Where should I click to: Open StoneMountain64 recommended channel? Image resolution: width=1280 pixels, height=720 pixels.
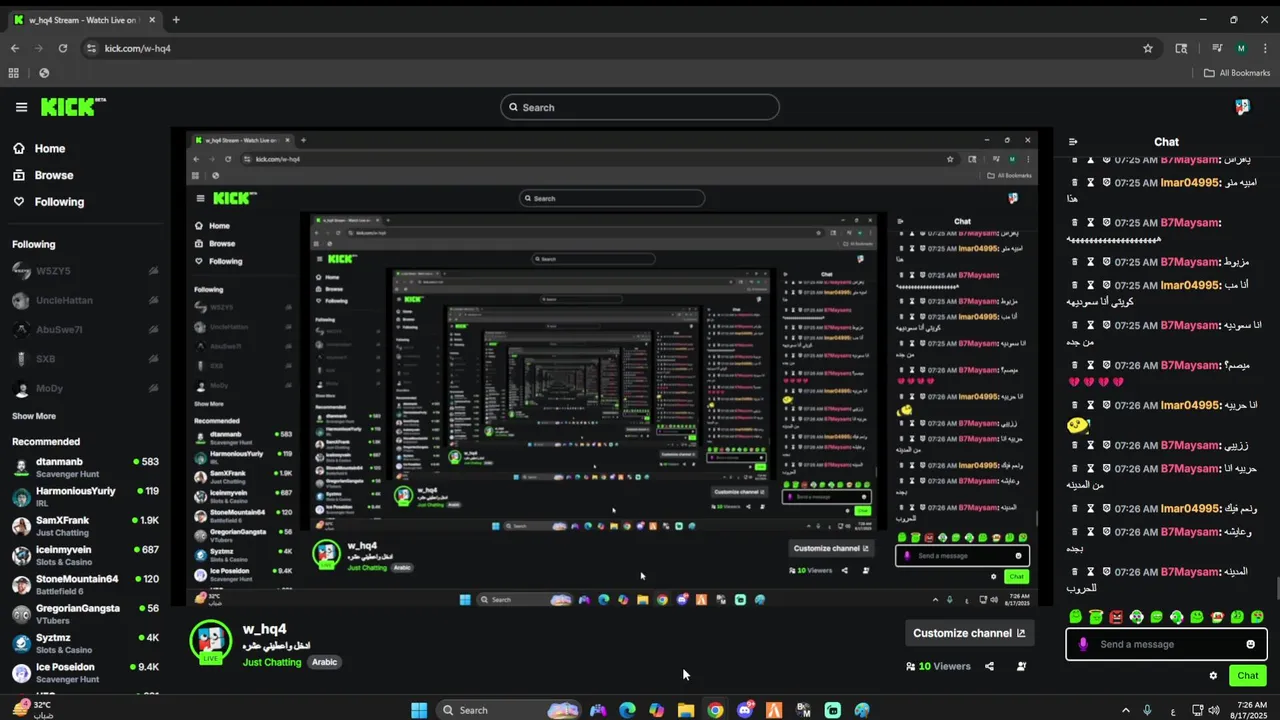coord(85,584)
